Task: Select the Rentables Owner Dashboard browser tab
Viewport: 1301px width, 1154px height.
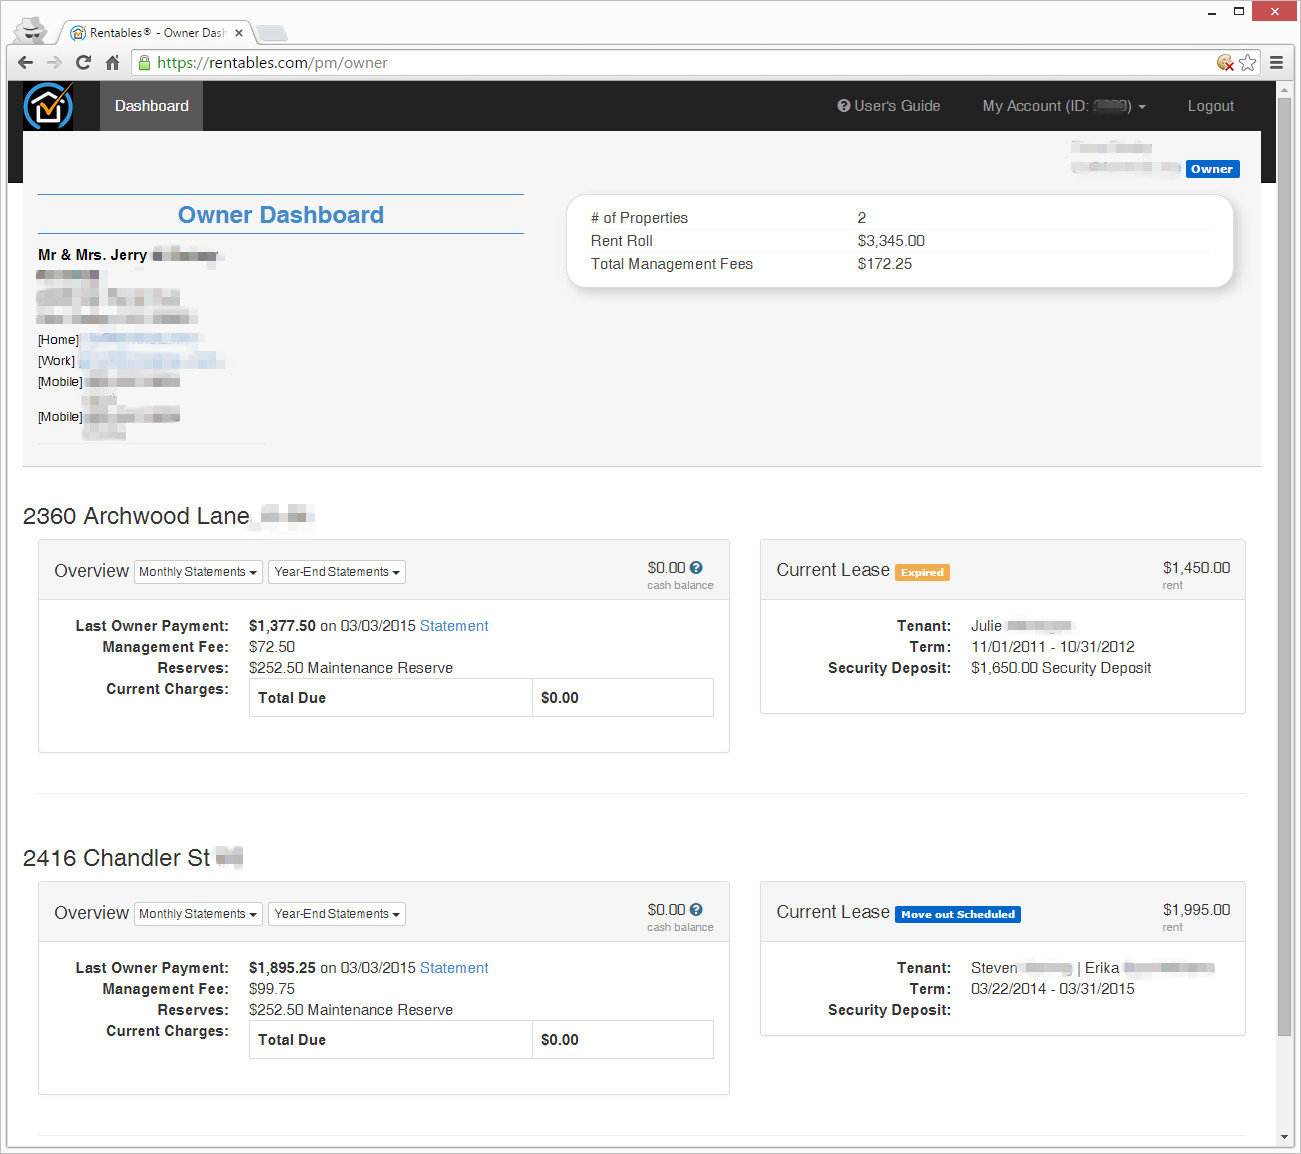Action: (x=157, y=33)
